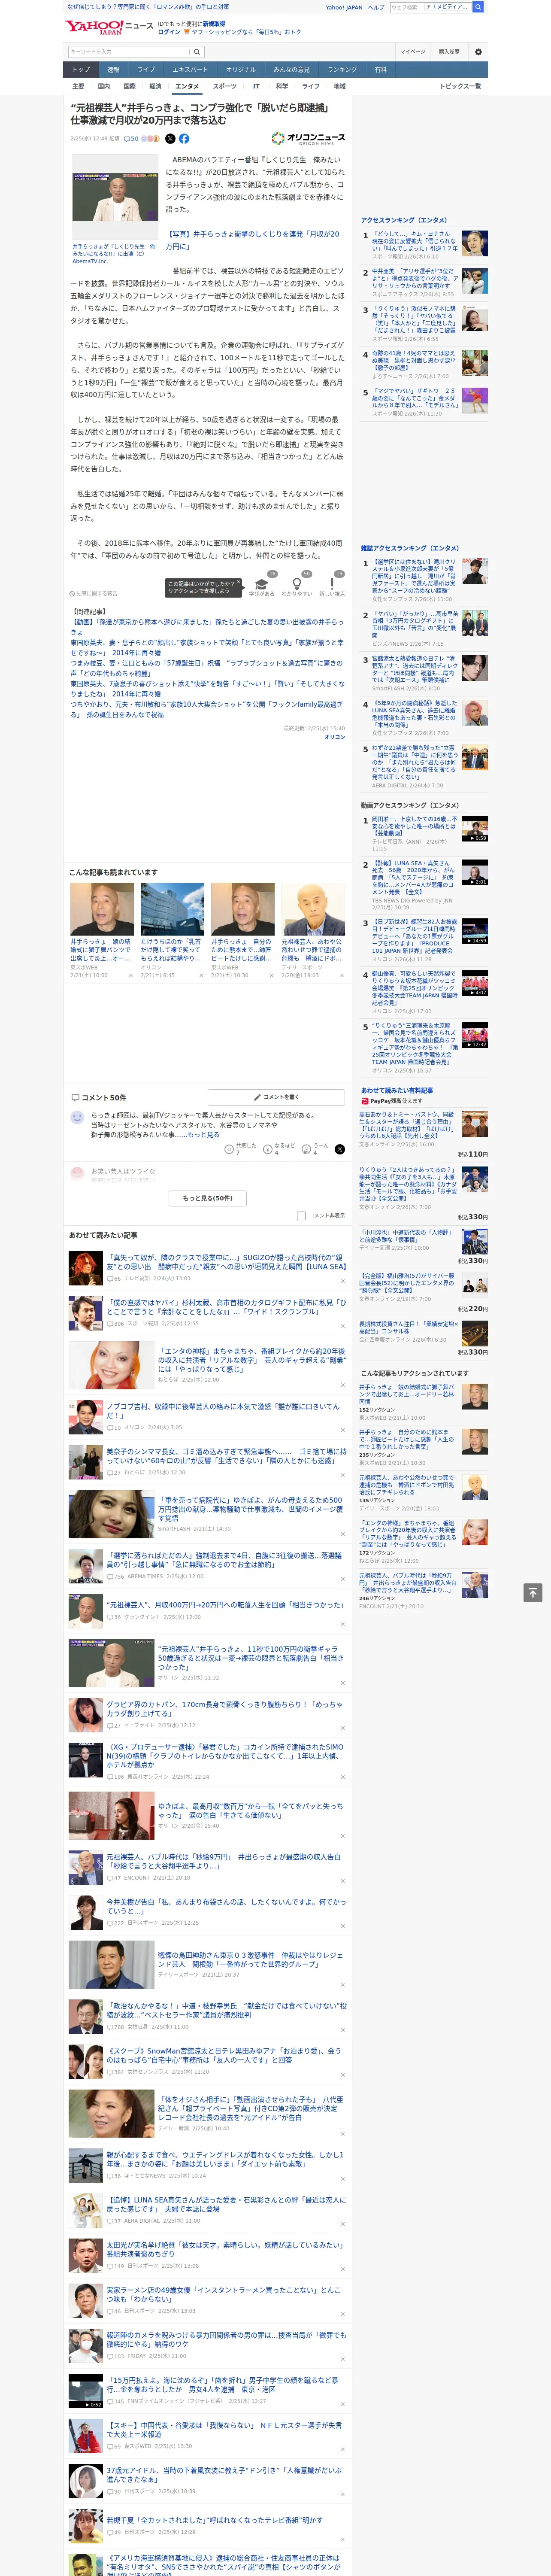The image size is (551, 2576).
Task: Click the マイページ link
Action: click(x=412, y=51)
